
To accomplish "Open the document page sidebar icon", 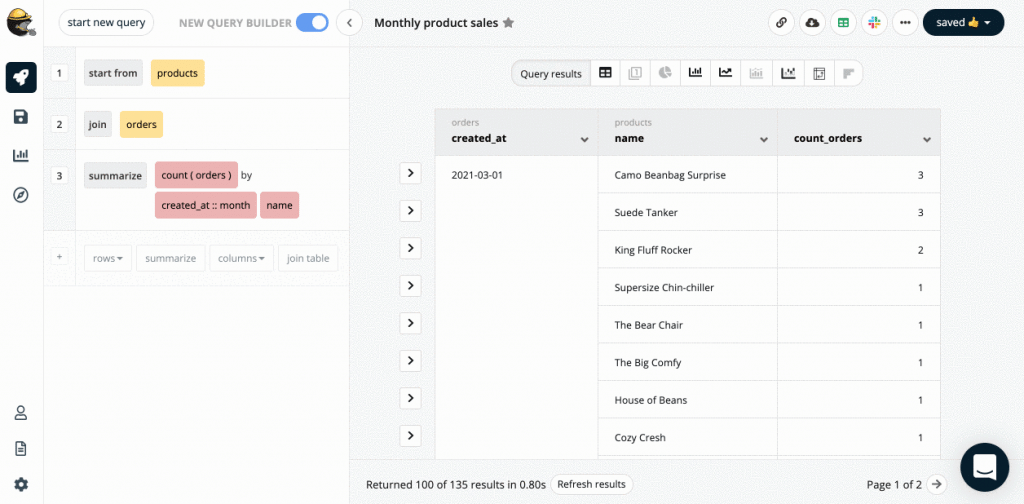I will pos(21,449).
